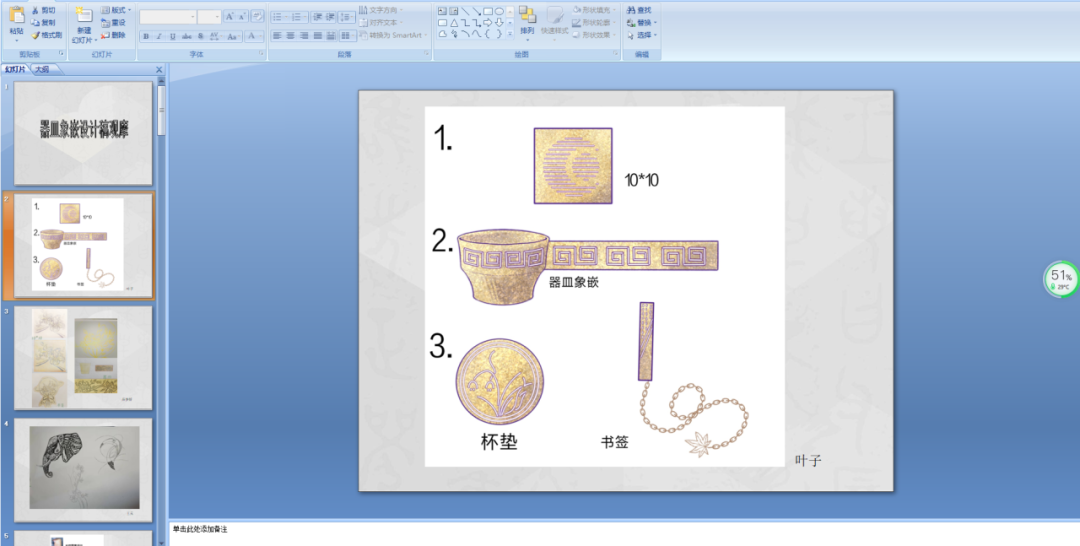The width and height of the screenshot is (1080, 546).
Task: Click Convert to SmartArt button
Action: point(393,35)
